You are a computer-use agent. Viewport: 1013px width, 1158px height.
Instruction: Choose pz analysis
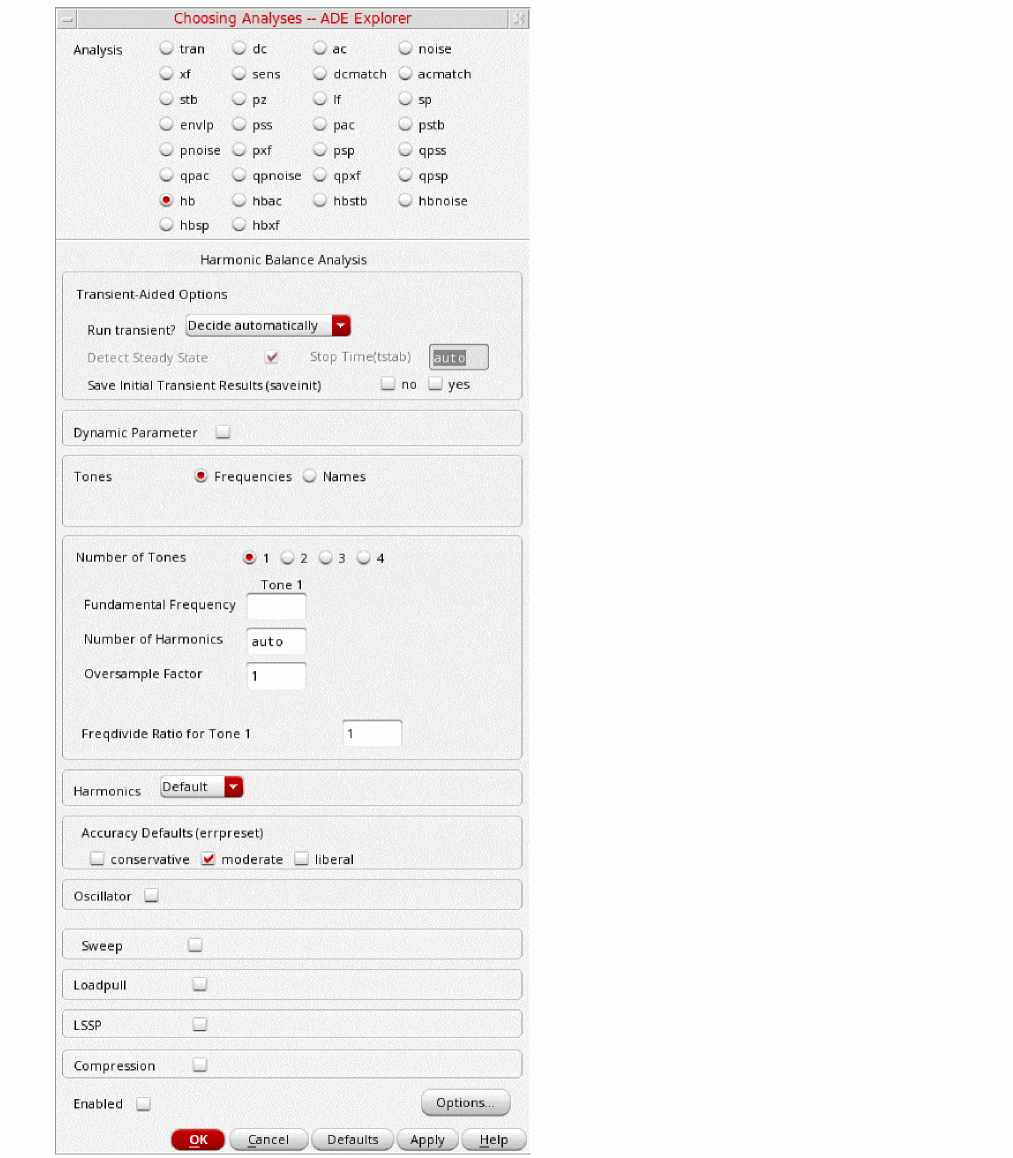click(x=239, y=99)
